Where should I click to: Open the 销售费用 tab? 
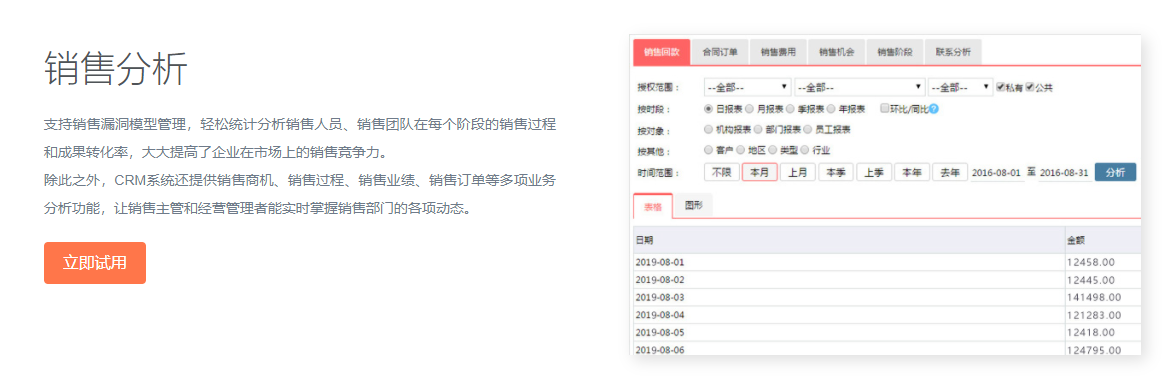tap(778, 53)
